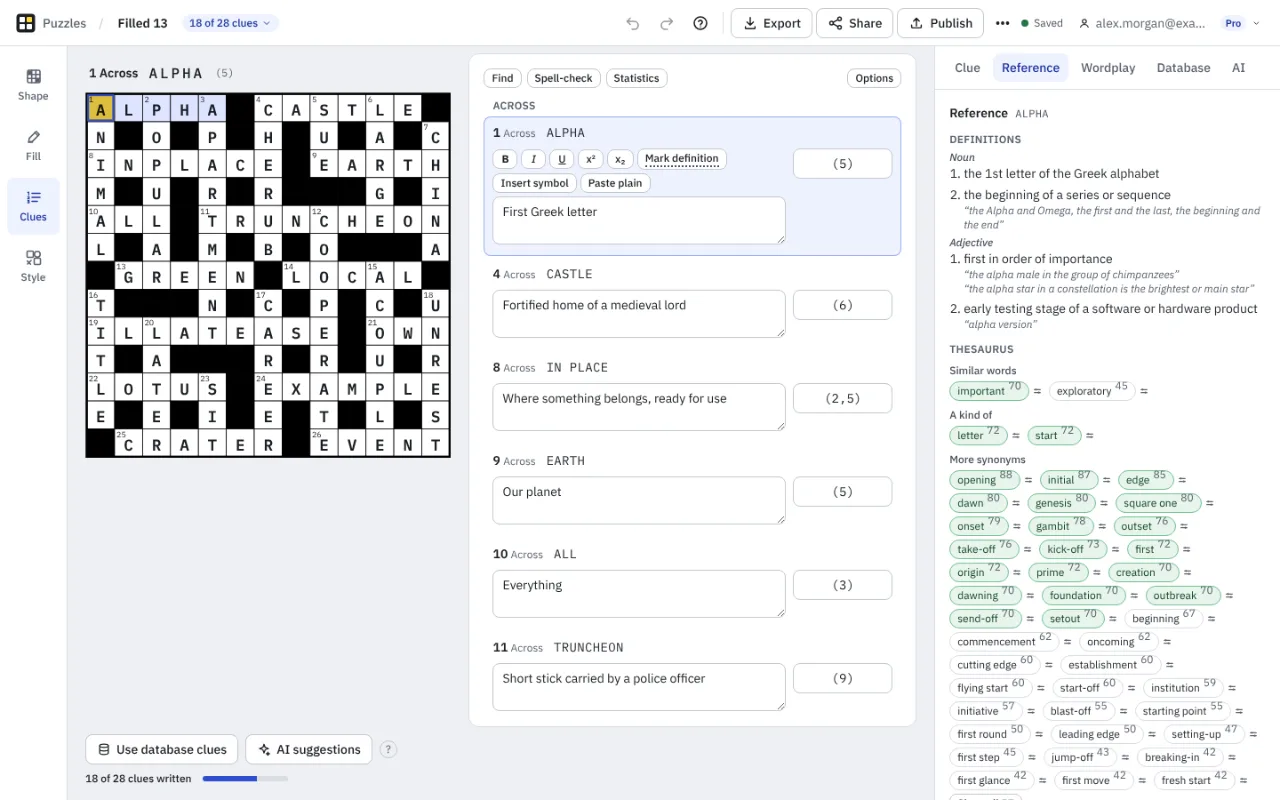Click AI suggestions button
Image resolution: width=1280 pixels, height=800 pixels.
pos(309,749)
